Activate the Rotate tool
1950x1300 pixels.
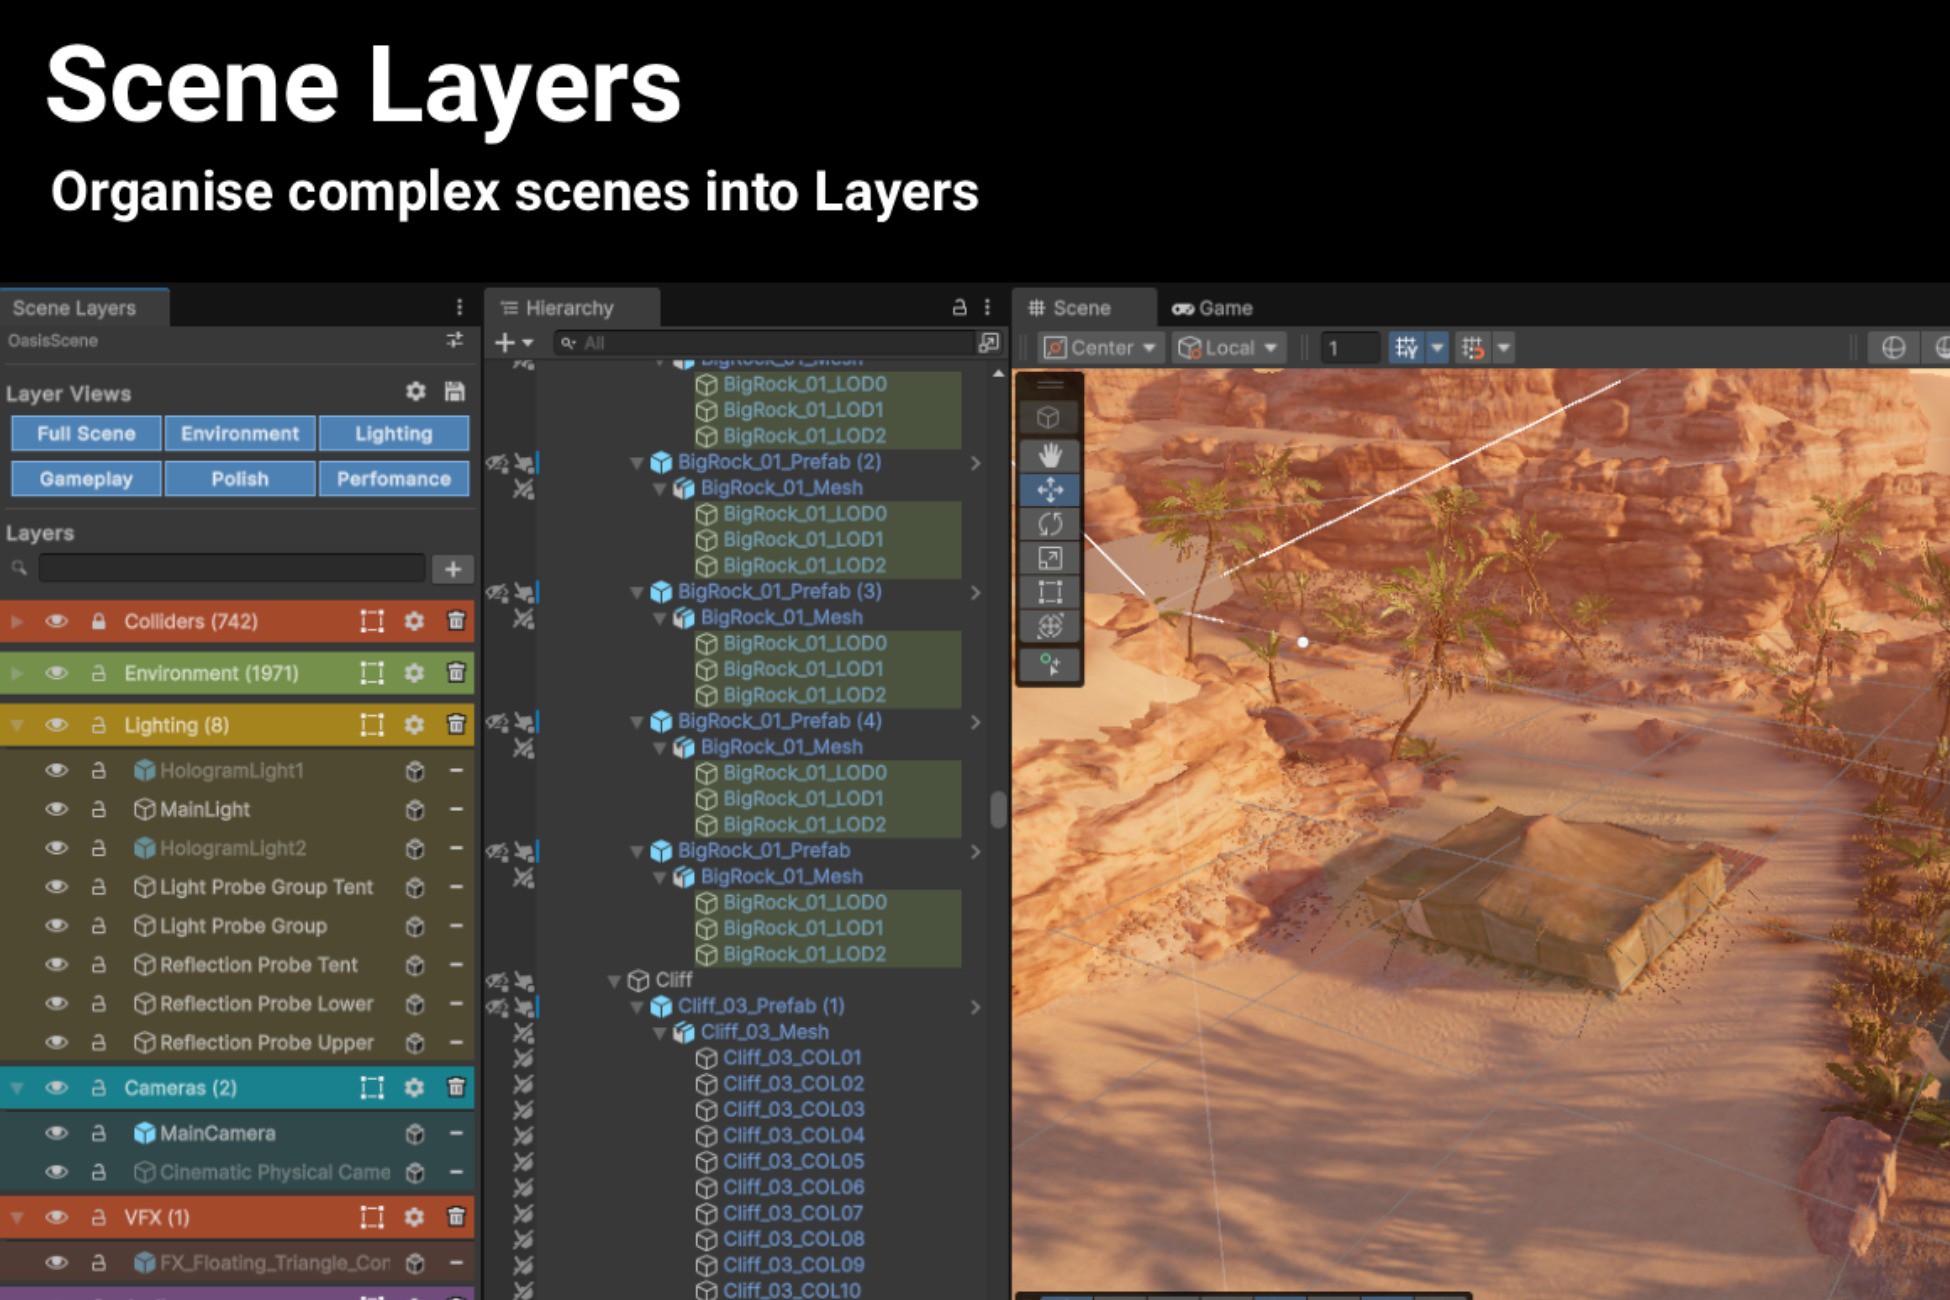coord(1048,524)
